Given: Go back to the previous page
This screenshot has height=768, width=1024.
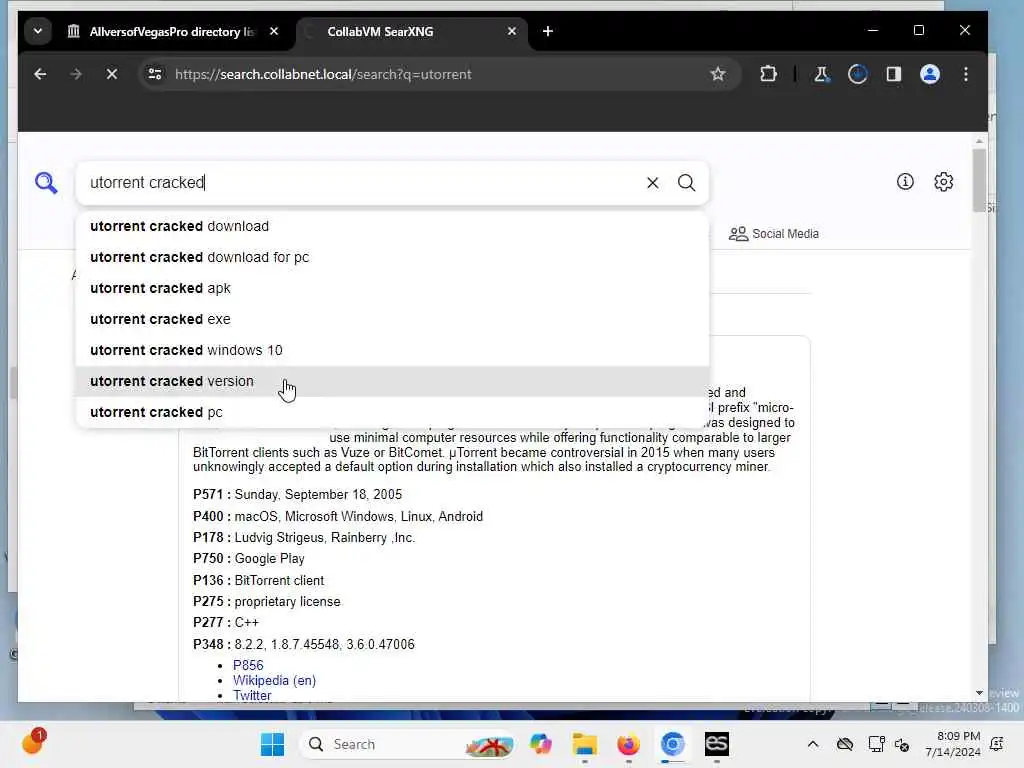Looking at the screenshot, I should click(x=40, y=74).
